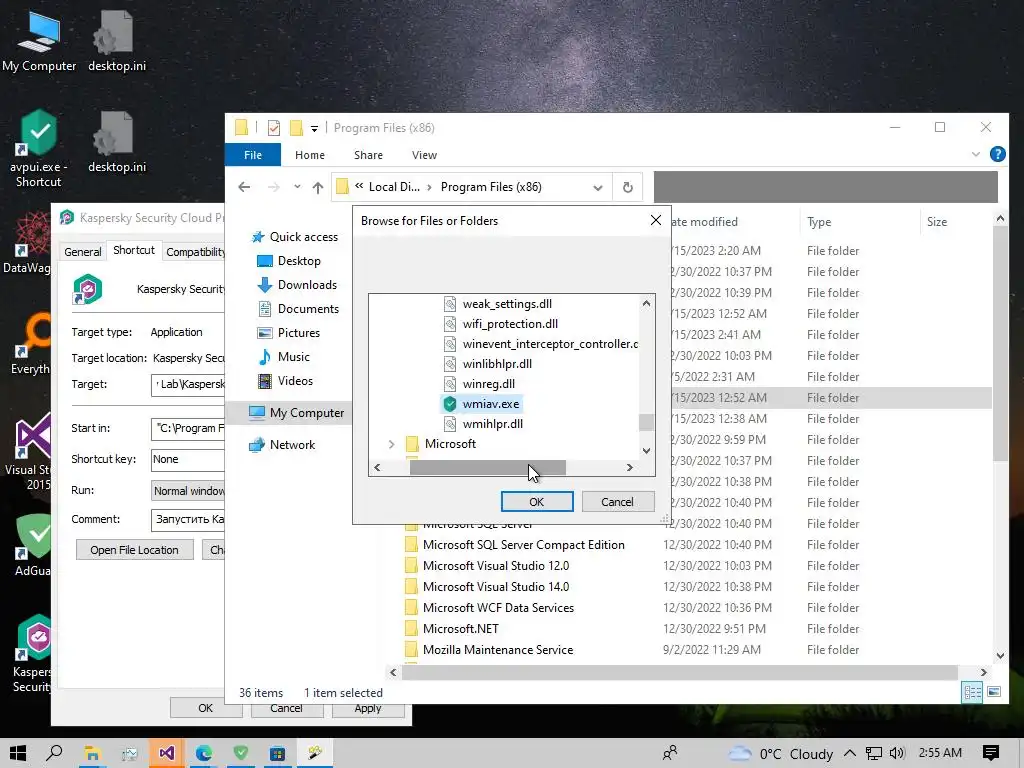The width and height of the screenshot is (1024, 768).
Task: Click the browse tree scroll down arrow
Action: 647,451
